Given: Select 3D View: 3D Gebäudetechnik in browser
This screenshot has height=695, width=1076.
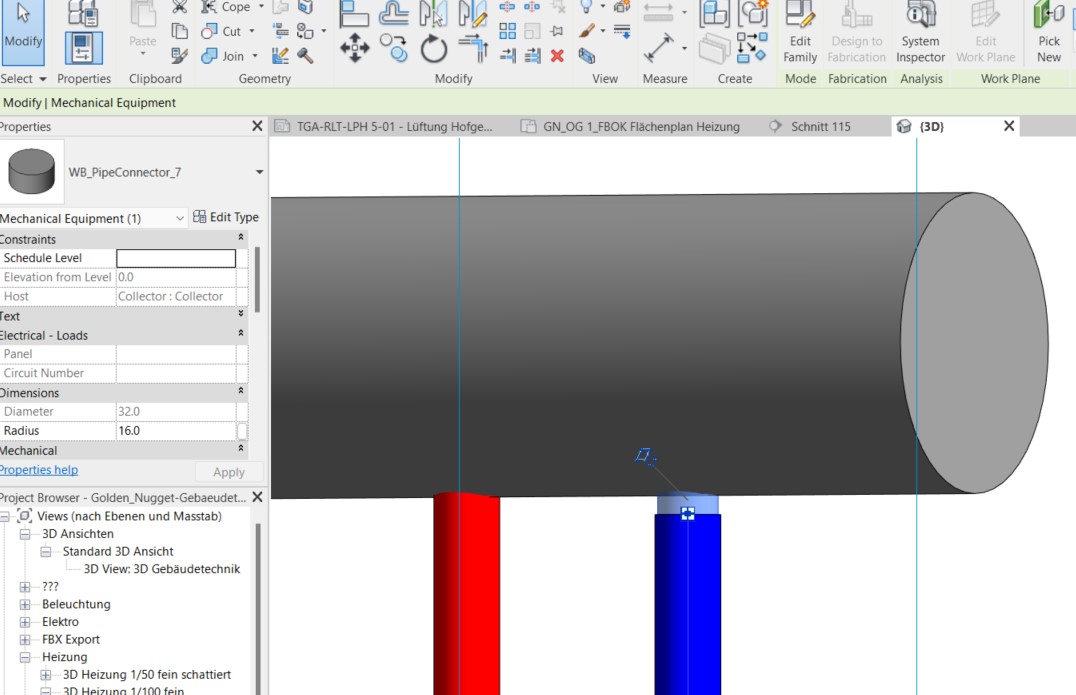Looking at the screenshot, I should tap(161, 569).
